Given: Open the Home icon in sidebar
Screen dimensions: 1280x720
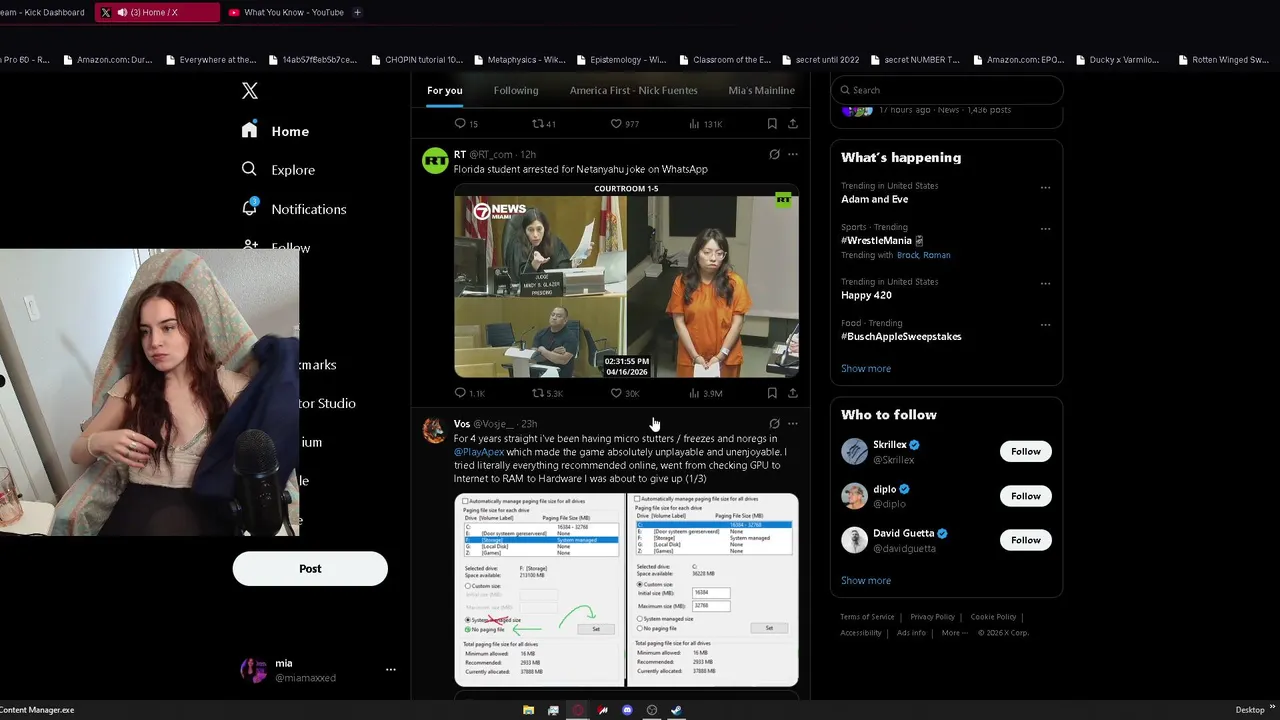Looking at the screenshot, I should (249, 130).
